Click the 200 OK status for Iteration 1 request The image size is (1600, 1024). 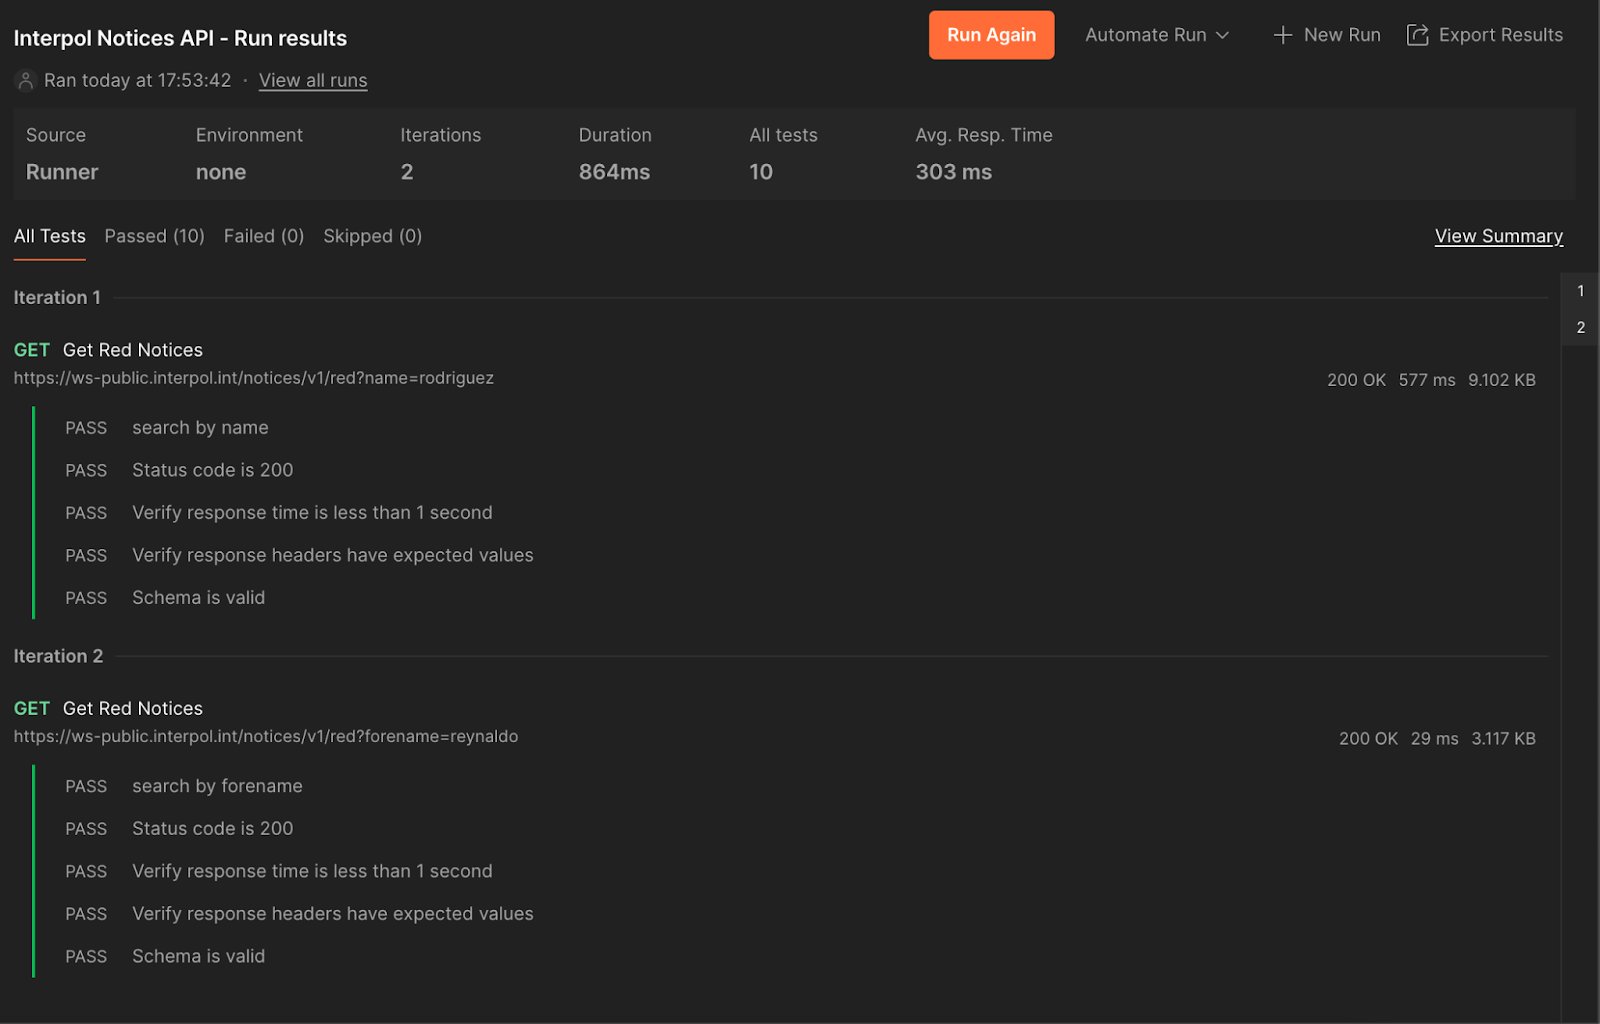1355,380
